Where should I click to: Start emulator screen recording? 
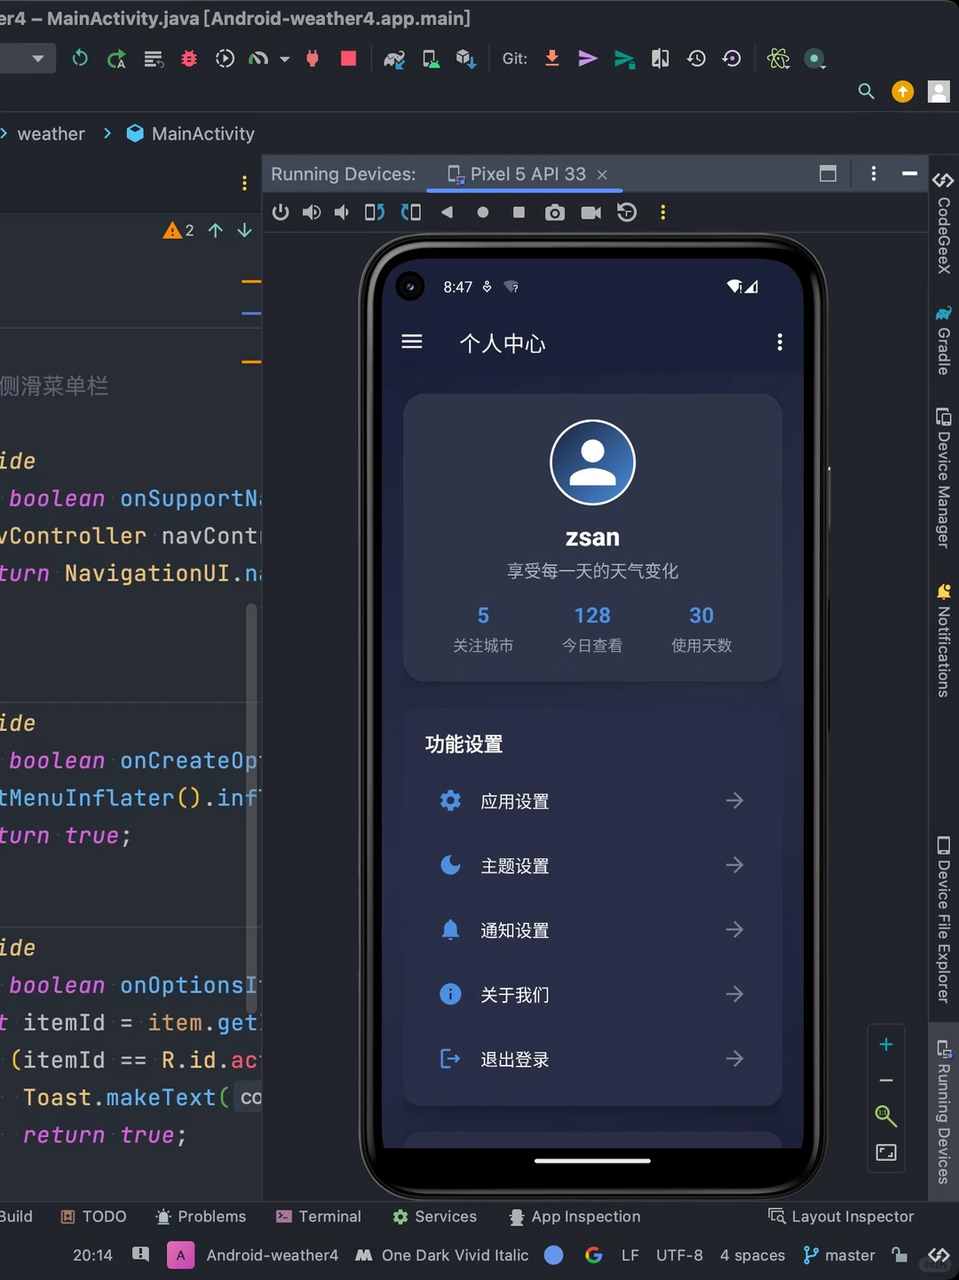[591, 212]
